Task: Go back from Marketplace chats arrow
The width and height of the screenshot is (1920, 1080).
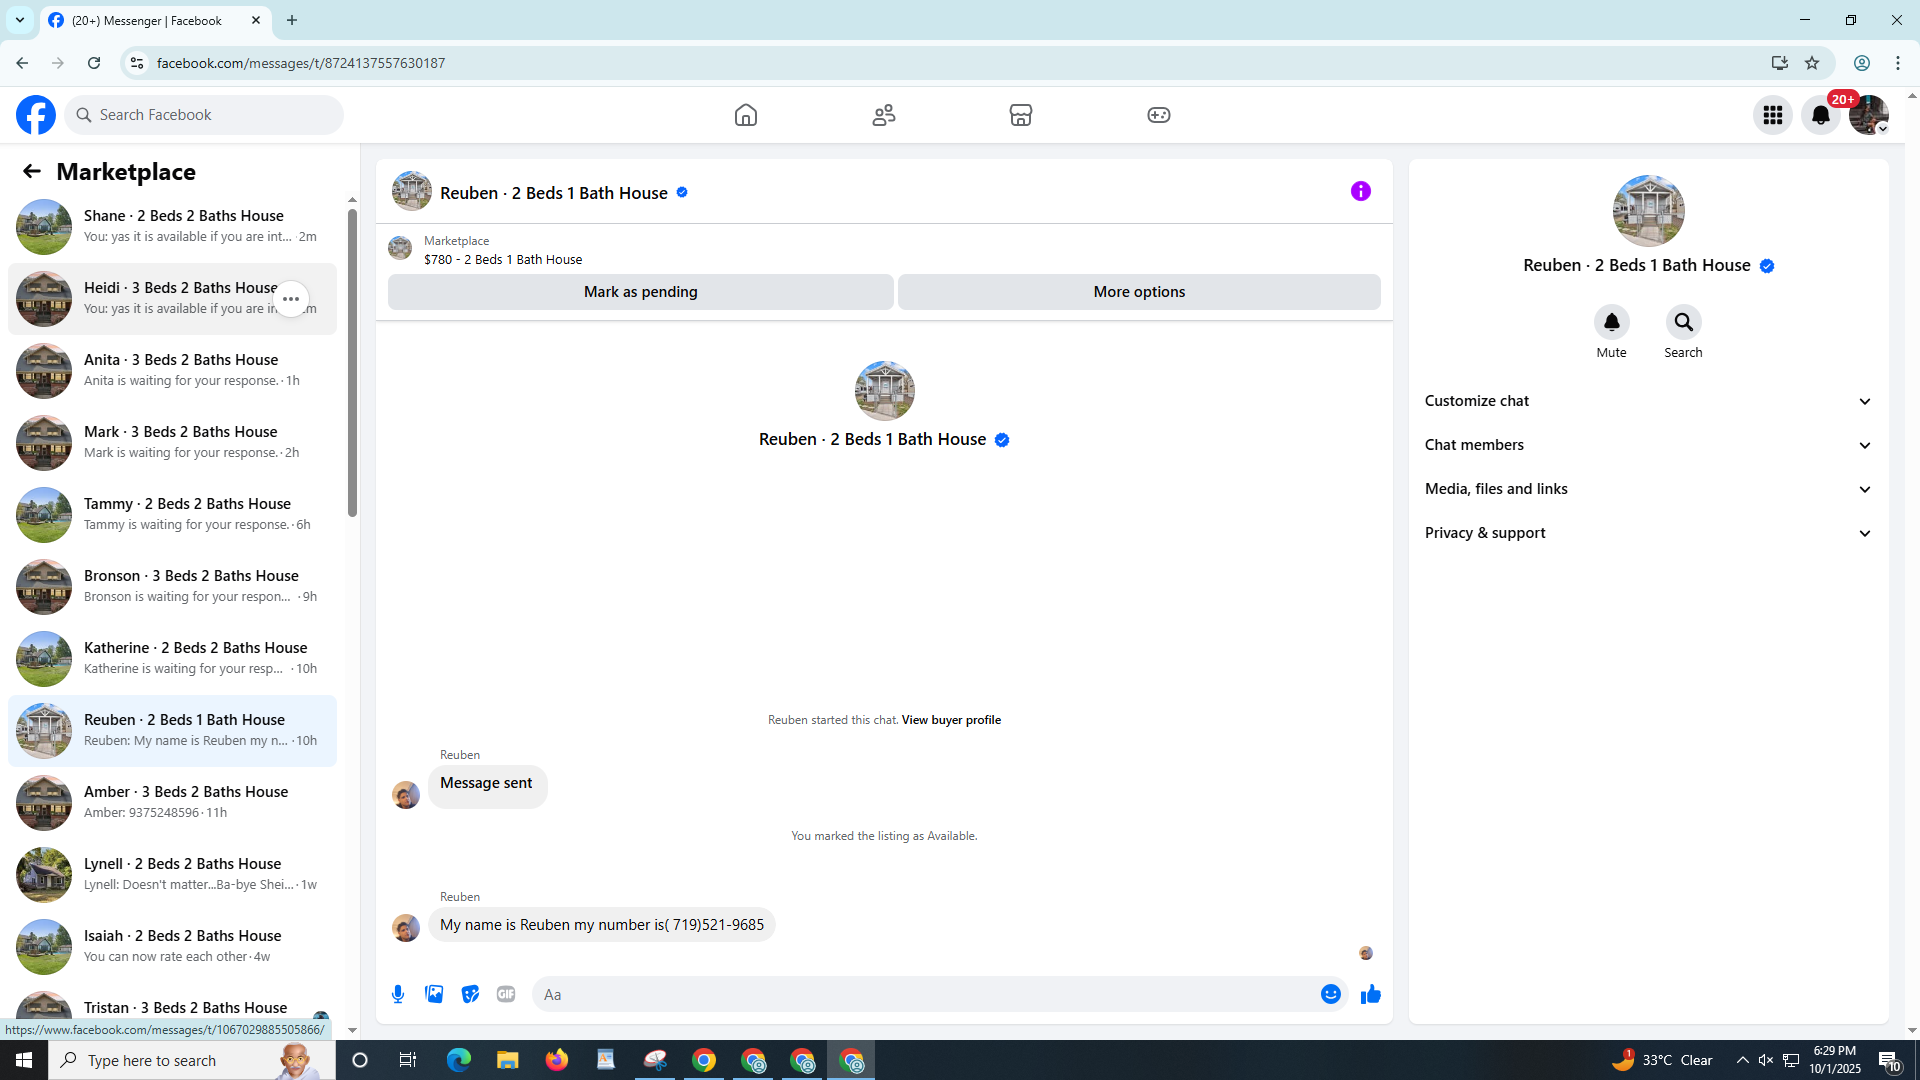Action: coord(32,171)
